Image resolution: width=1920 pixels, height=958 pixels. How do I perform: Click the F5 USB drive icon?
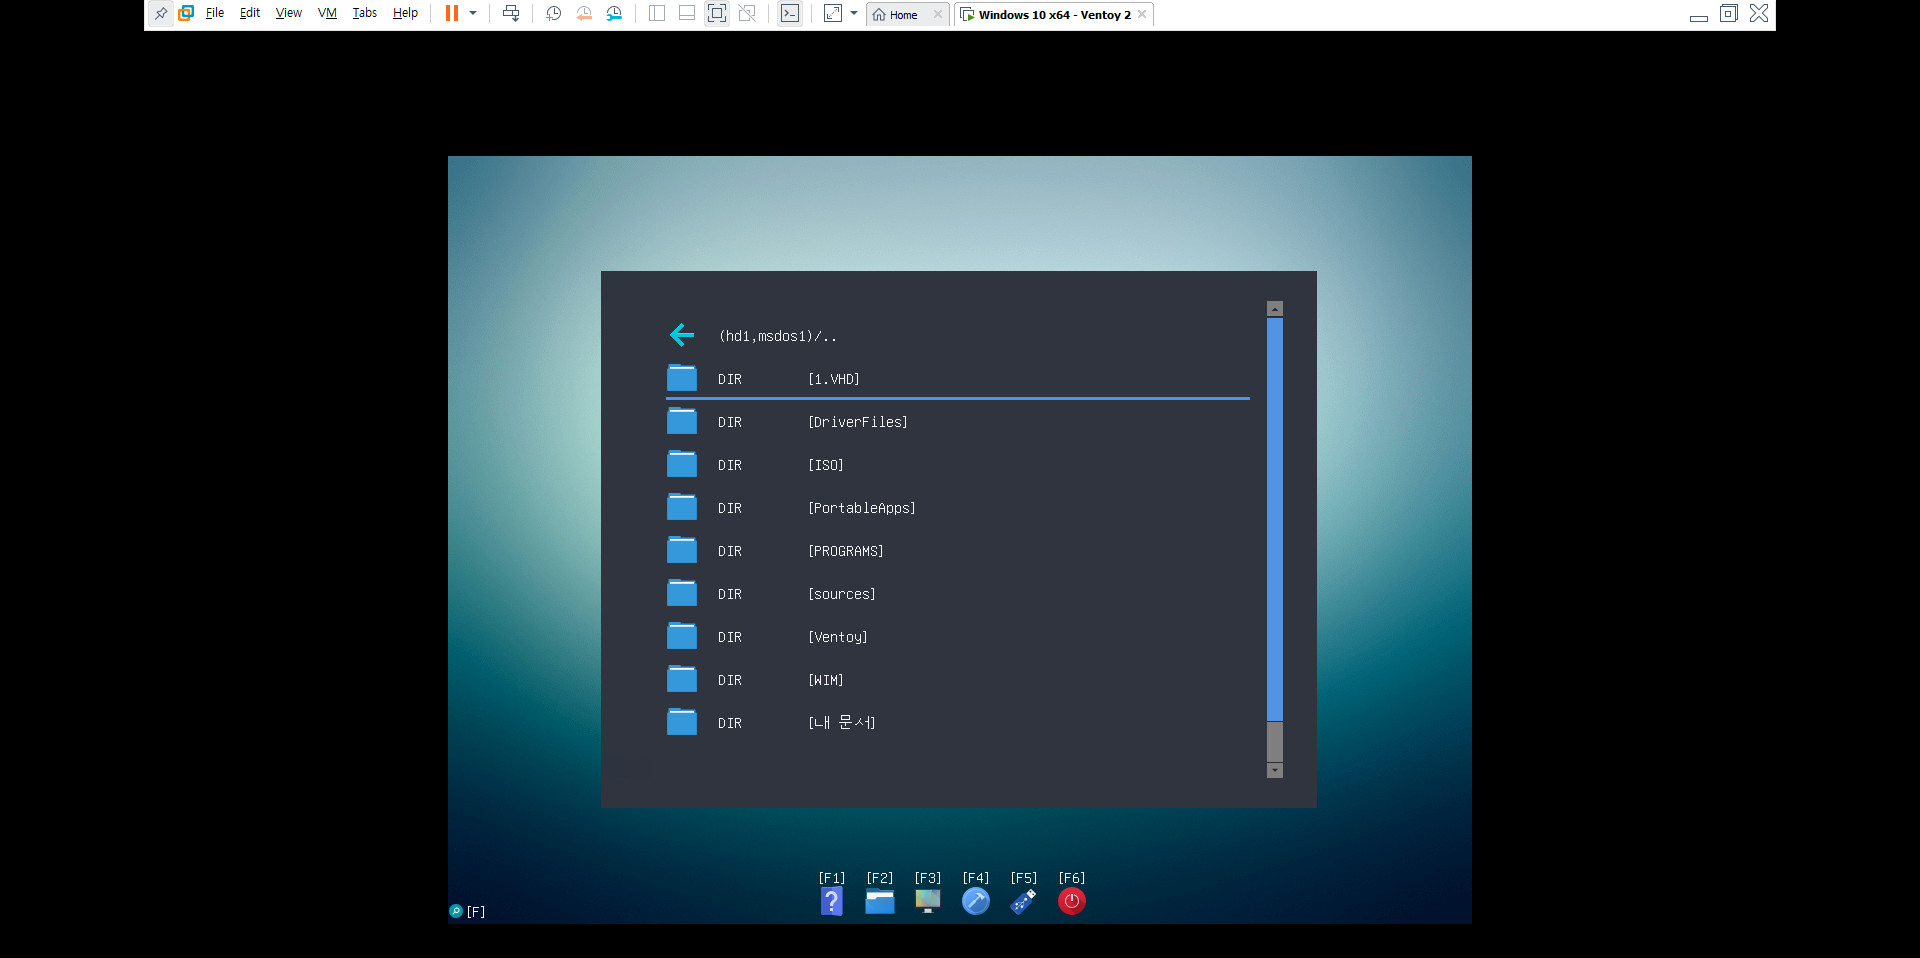1023,901
